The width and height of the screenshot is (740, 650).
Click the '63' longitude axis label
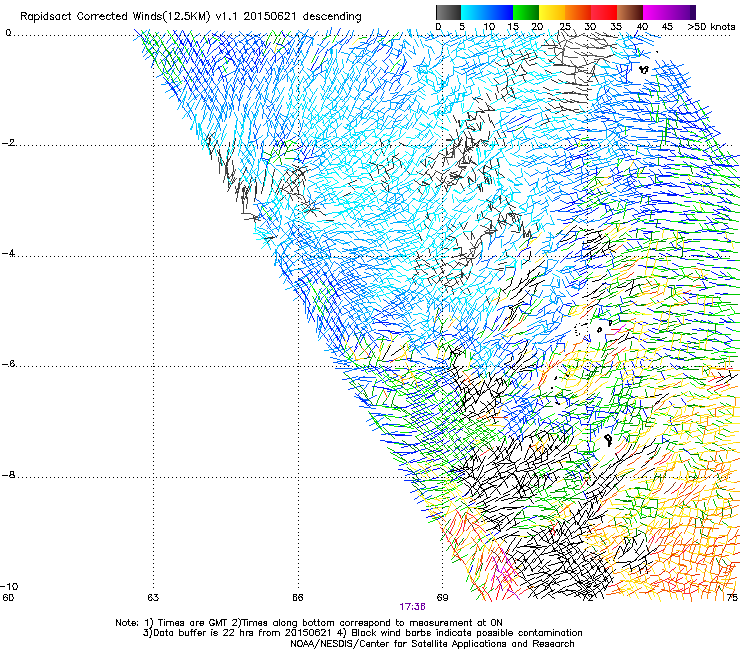(153, 597)
